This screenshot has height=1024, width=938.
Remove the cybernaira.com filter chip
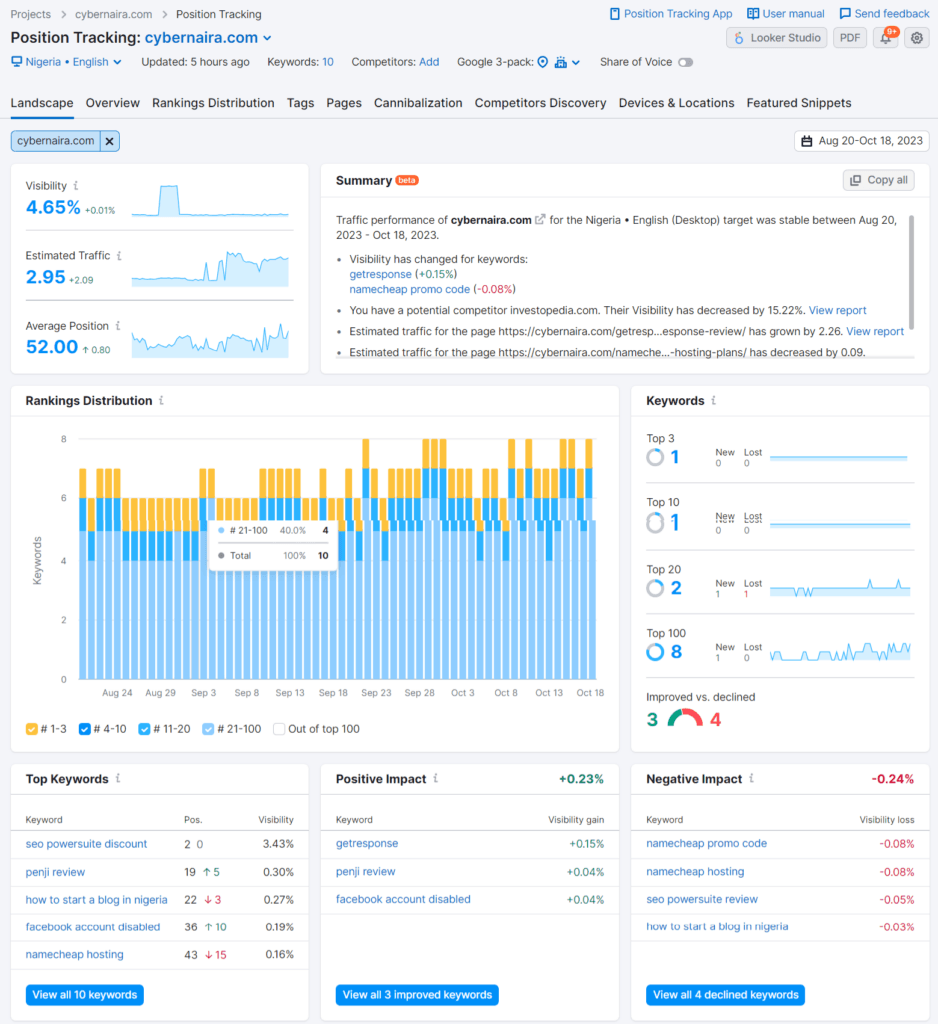(x=109, y=141)
